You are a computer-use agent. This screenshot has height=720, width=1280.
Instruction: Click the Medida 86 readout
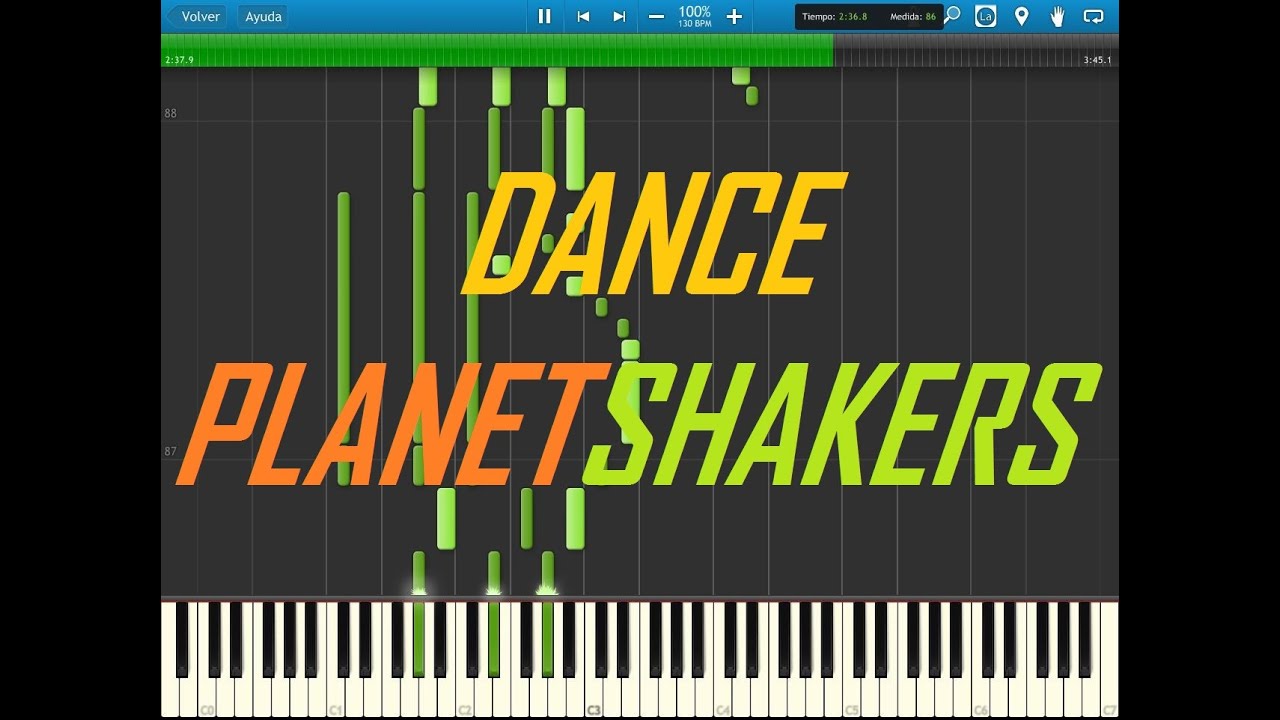pyautogui.click(x=913, y=16)
